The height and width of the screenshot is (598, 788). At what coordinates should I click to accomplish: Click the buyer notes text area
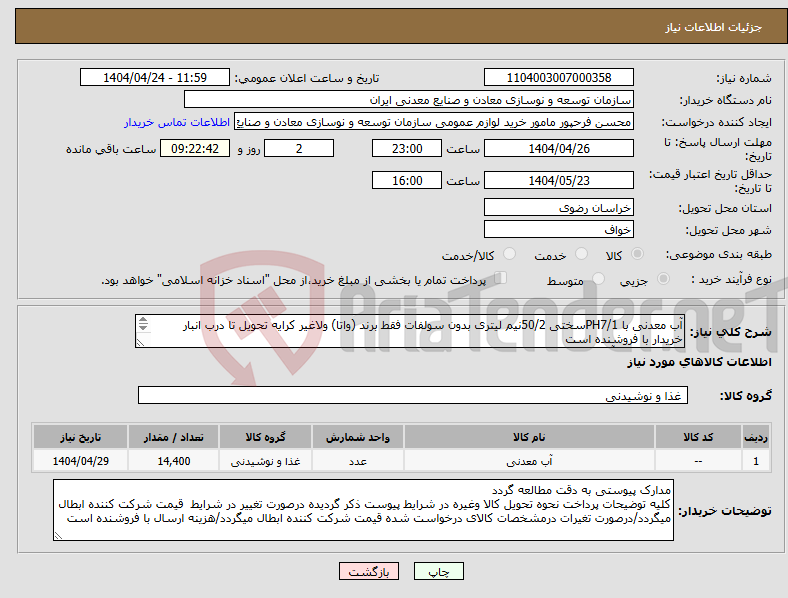tap(363, 510)
